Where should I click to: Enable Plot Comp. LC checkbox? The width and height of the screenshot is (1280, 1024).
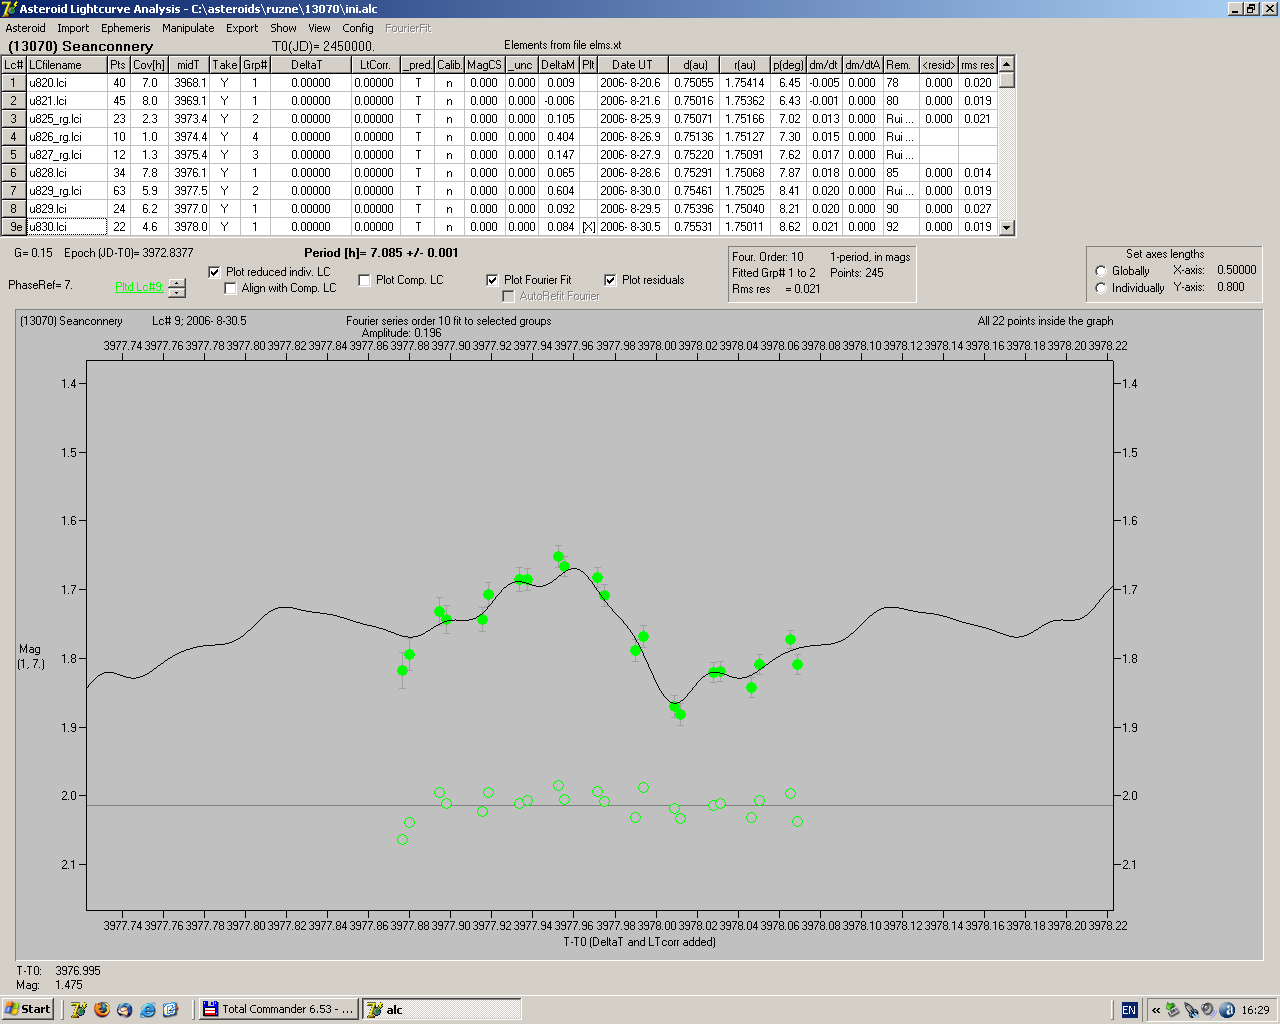click(364, 280)
